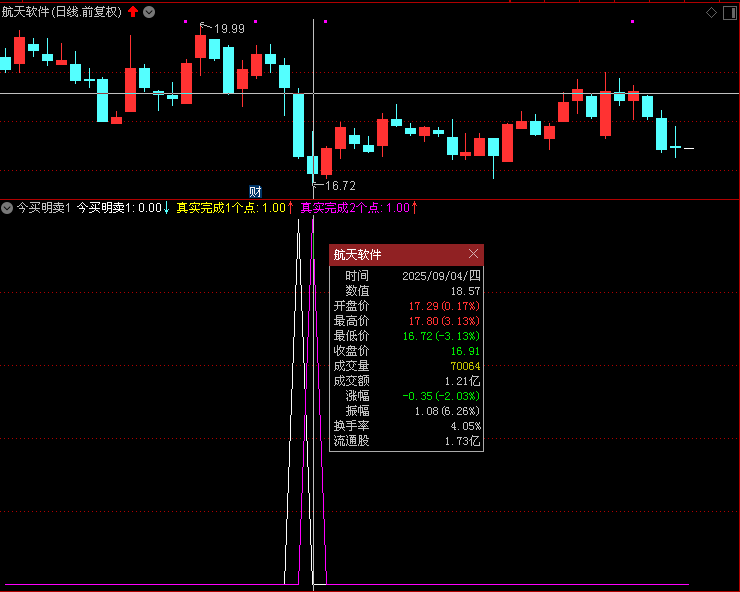Click the 开盘价 17.29 value
Viewport: 740px width, 592px height.
coord(444,306)
